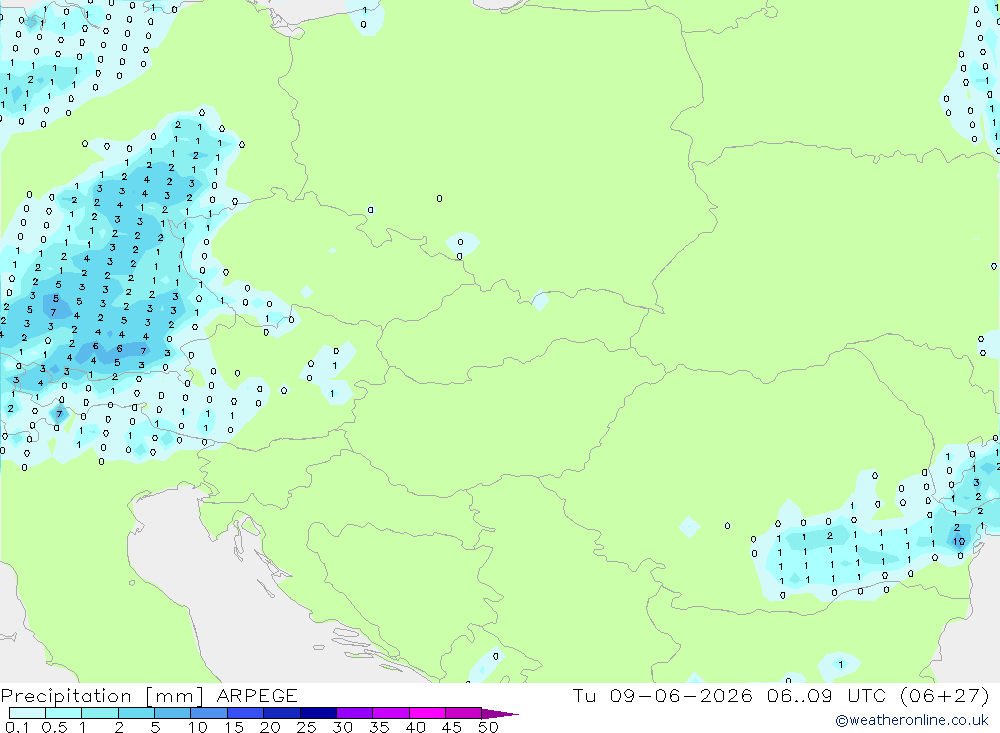Click the 5–10 mm blue legend swatch
Viewport: 1000px width, 733px height.
point(172,713)
